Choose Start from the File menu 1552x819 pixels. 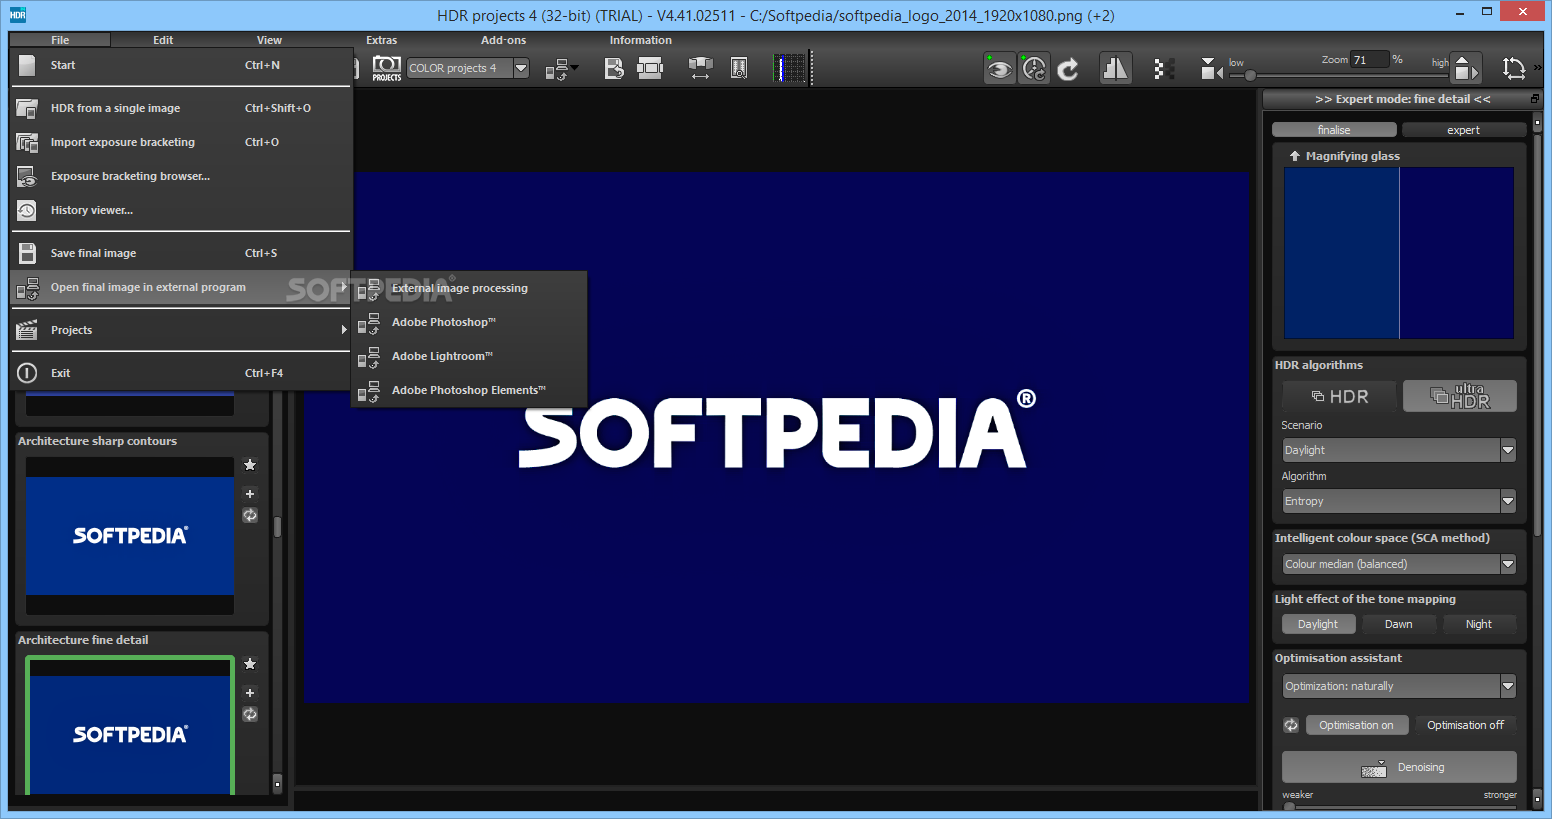pyautogui.click(x=181, y=65)
